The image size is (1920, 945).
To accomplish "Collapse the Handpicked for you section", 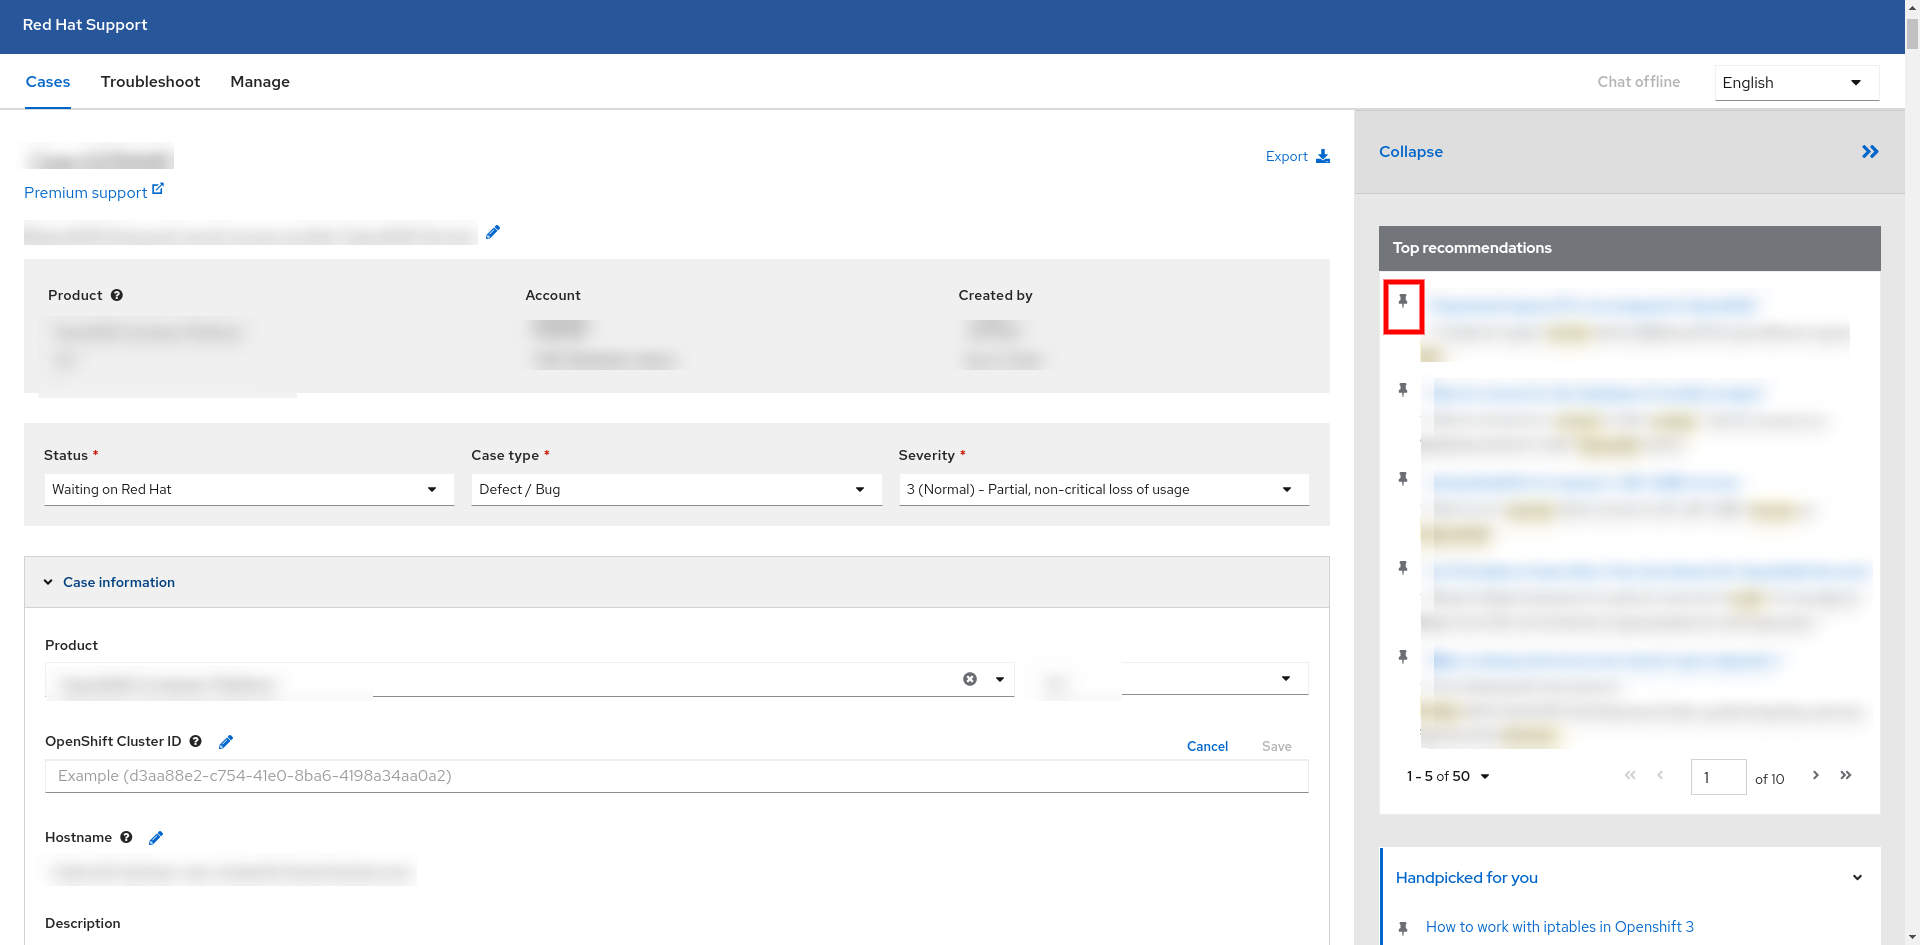I will (x=1857, y=878).
